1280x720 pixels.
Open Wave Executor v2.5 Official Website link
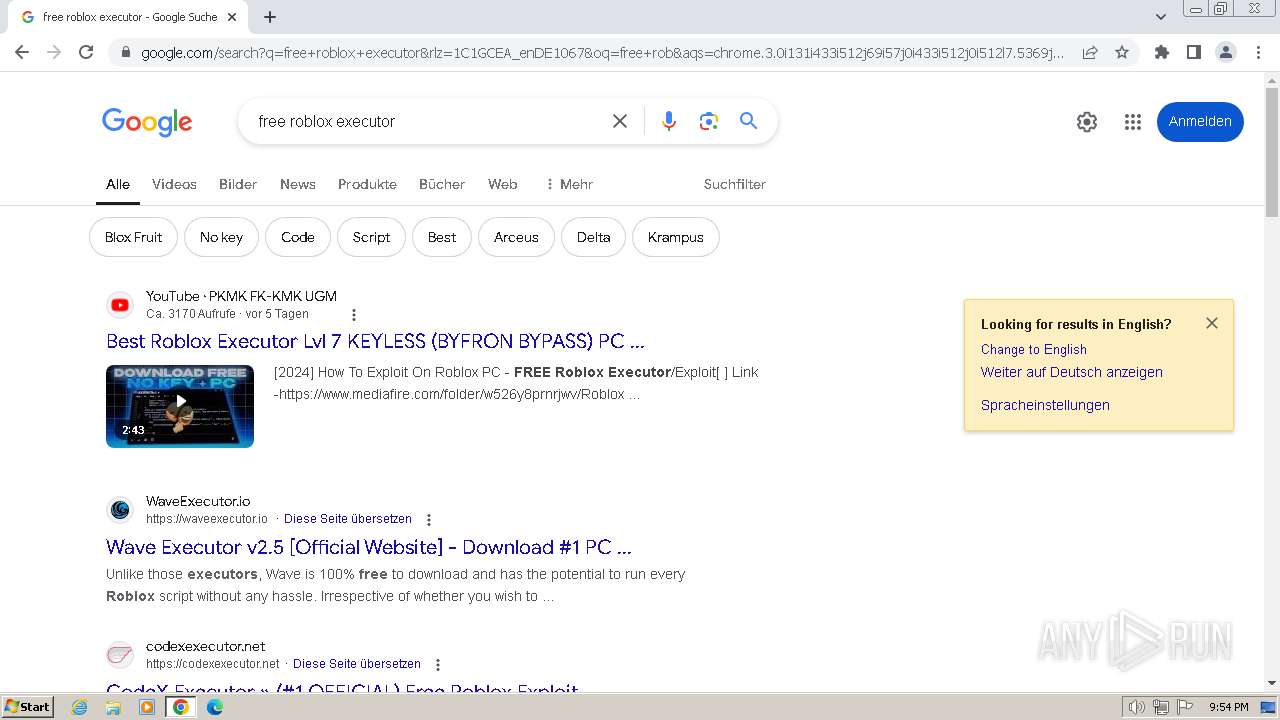pos(369,547)
